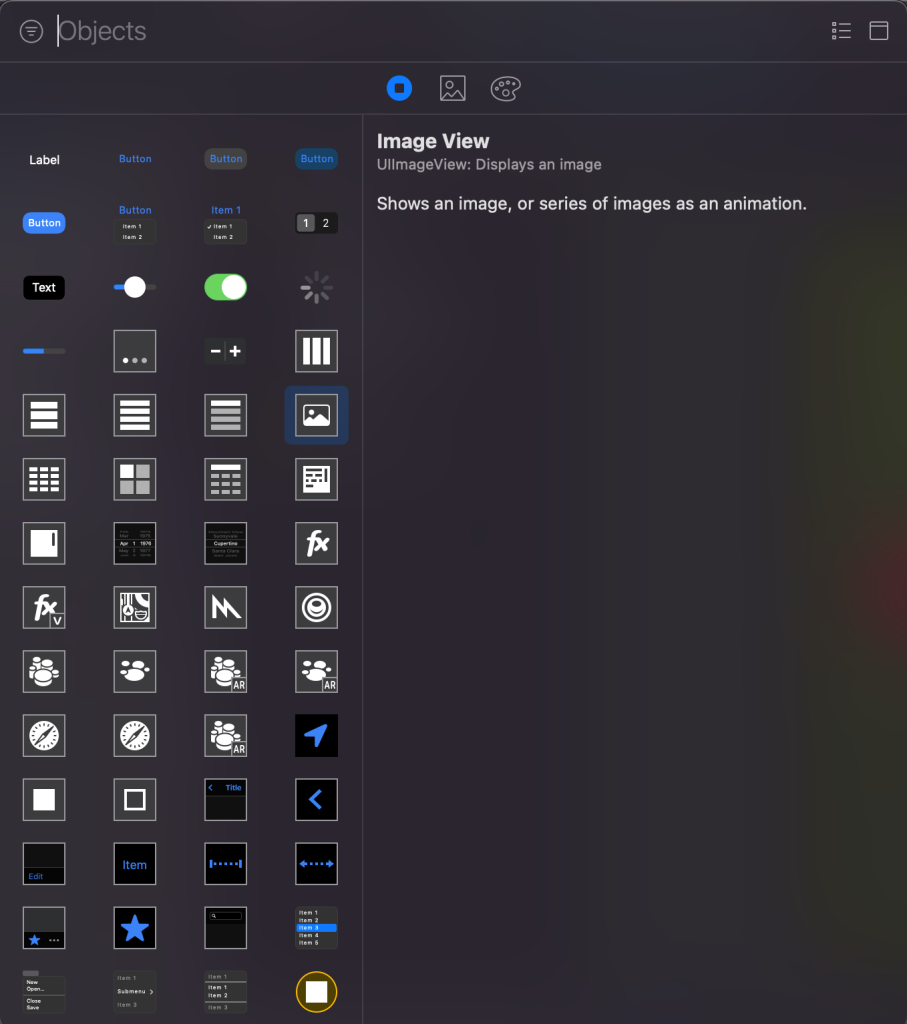The width and height of the screenshot is (907, 1024).
Task: Select the Slider object in the grid
Action: coord(135,288)
